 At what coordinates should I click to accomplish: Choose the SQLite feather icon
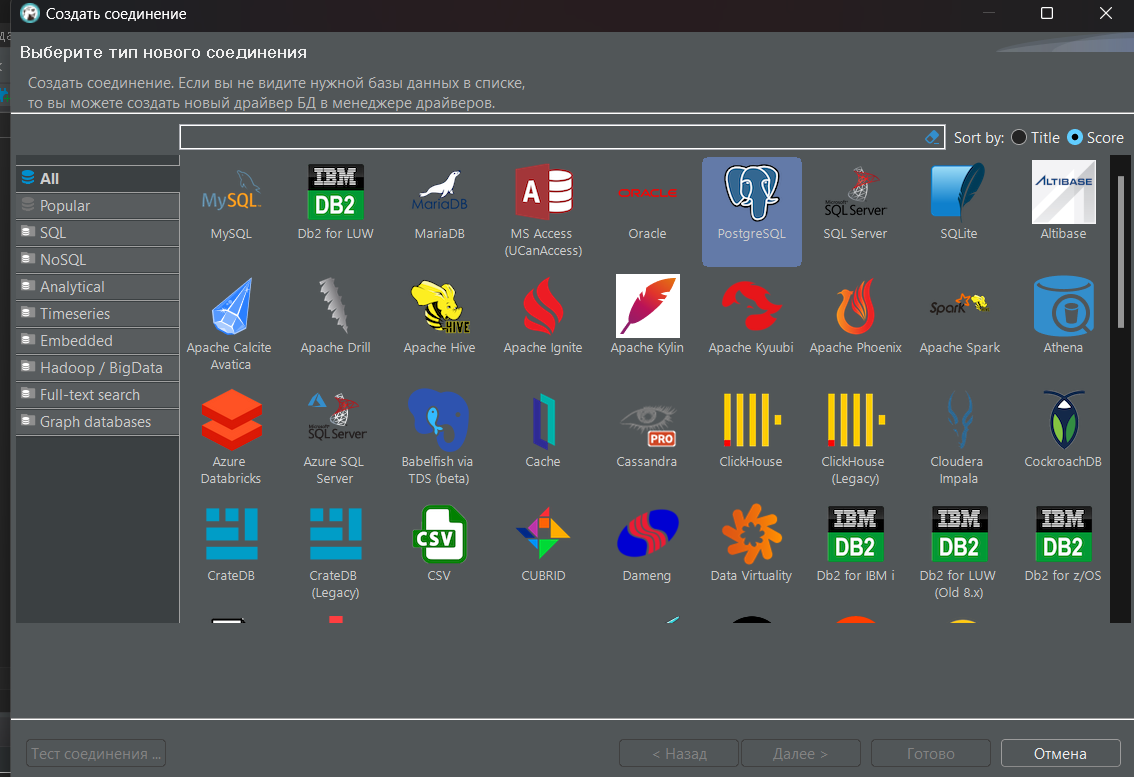pyautogui.click(x=958, y=191)
